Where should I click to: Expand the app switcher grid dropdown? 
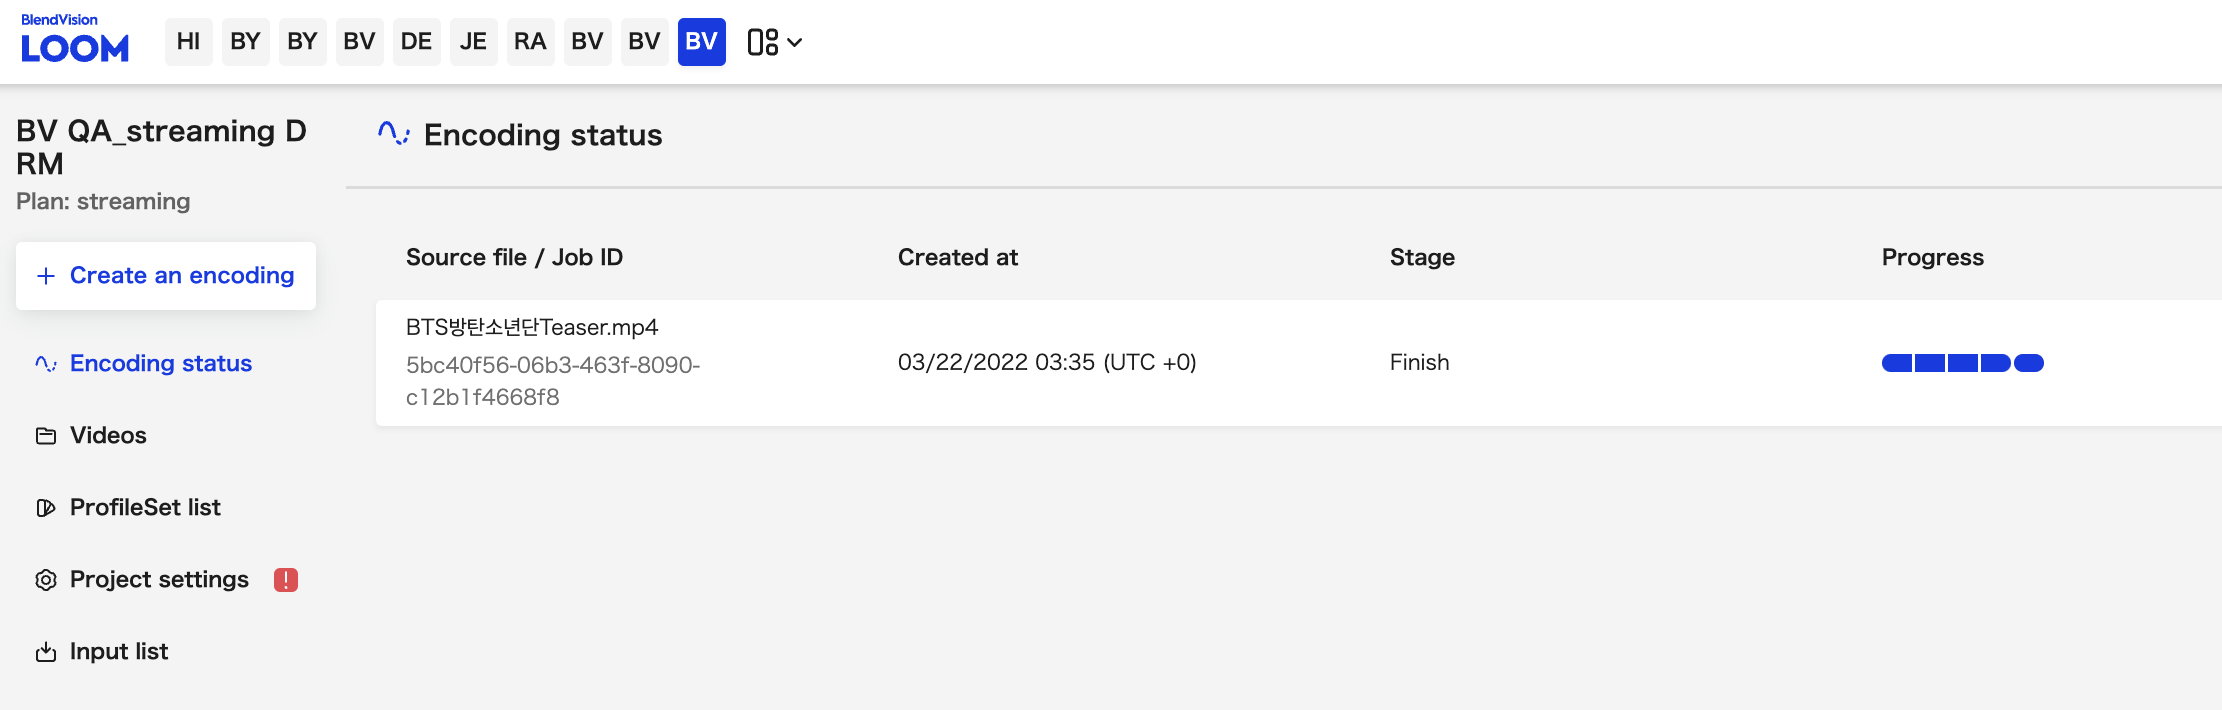tap(775, 42)
